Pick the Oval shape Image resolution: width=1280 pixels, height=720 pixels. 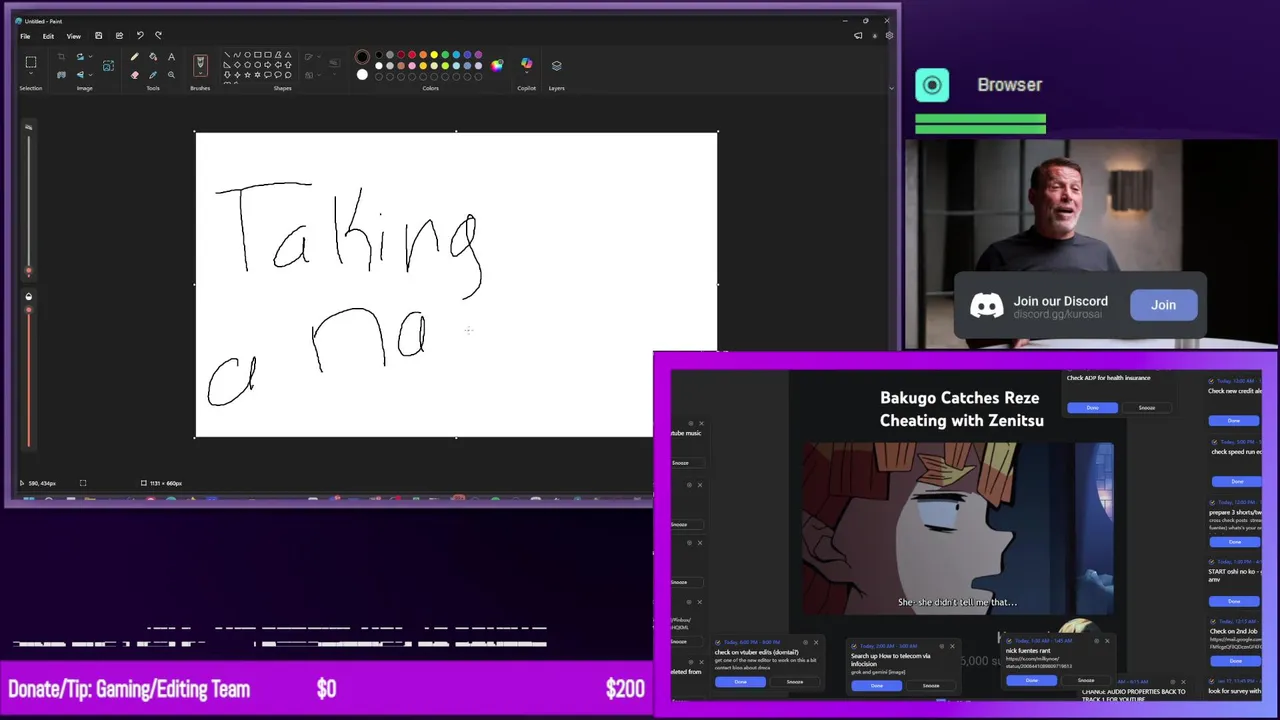pos(247,54)
